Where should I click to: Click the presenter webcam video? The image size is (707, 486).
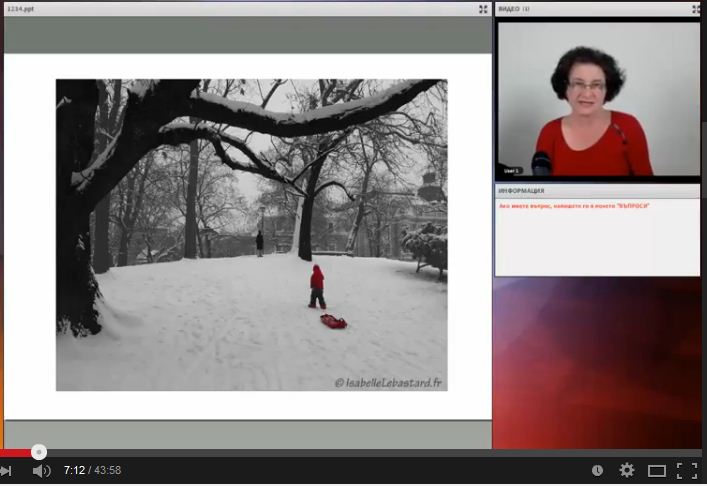tap(598, 99)
